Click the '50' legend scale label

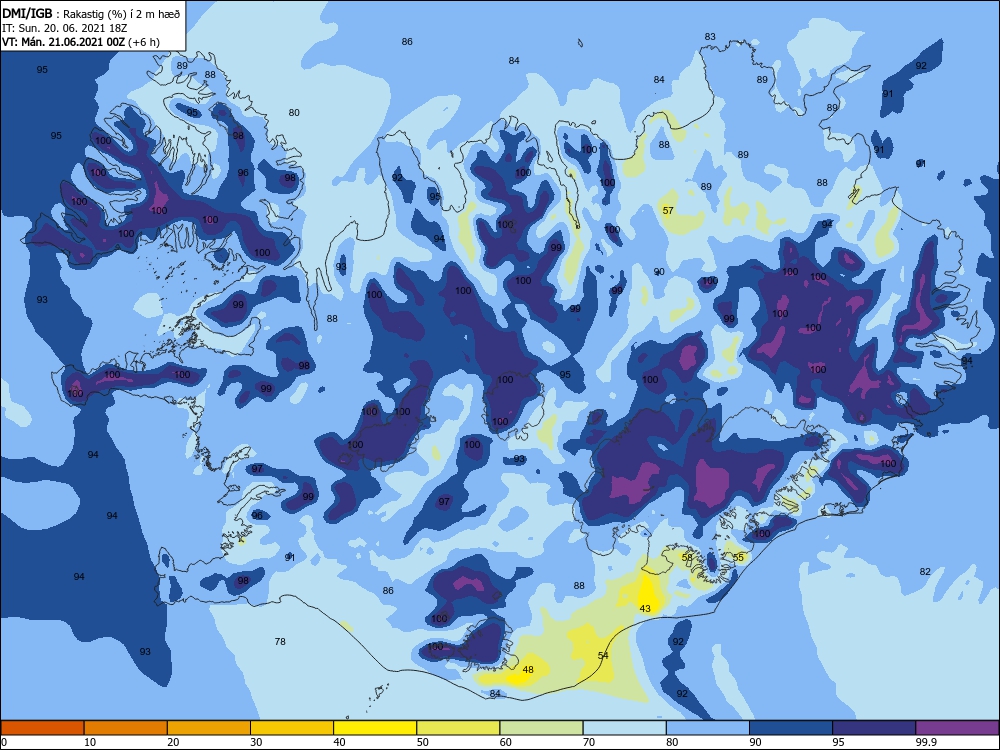point(423,742)
